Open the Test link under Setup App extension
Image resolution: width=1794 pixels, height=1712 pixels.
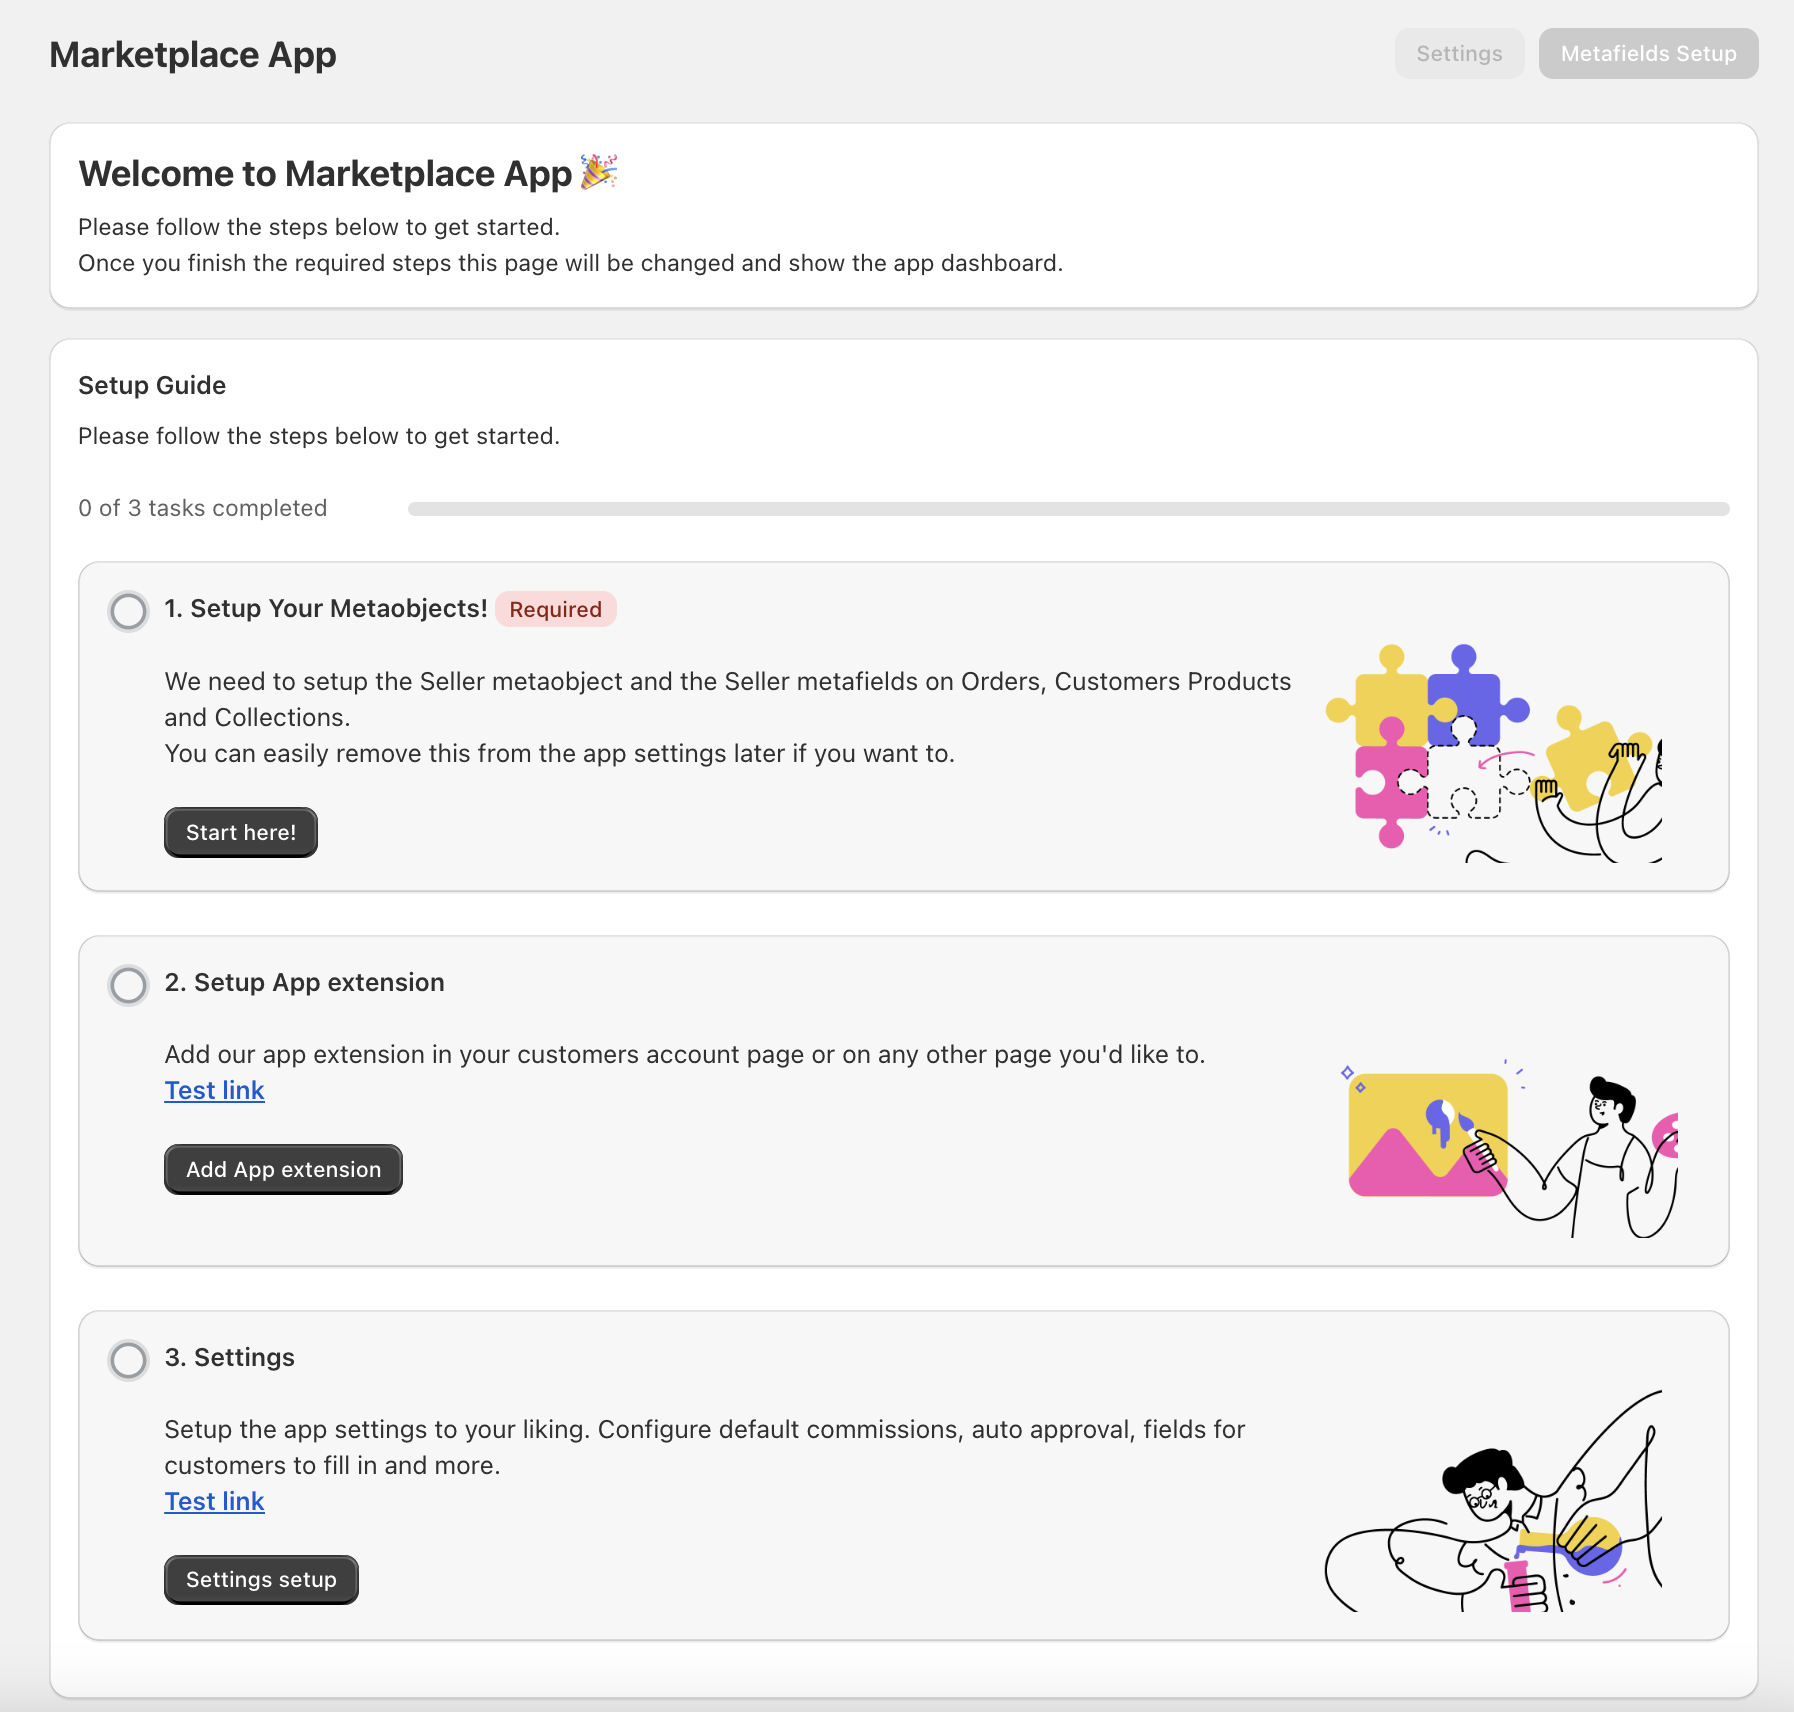pos(214,1090)
